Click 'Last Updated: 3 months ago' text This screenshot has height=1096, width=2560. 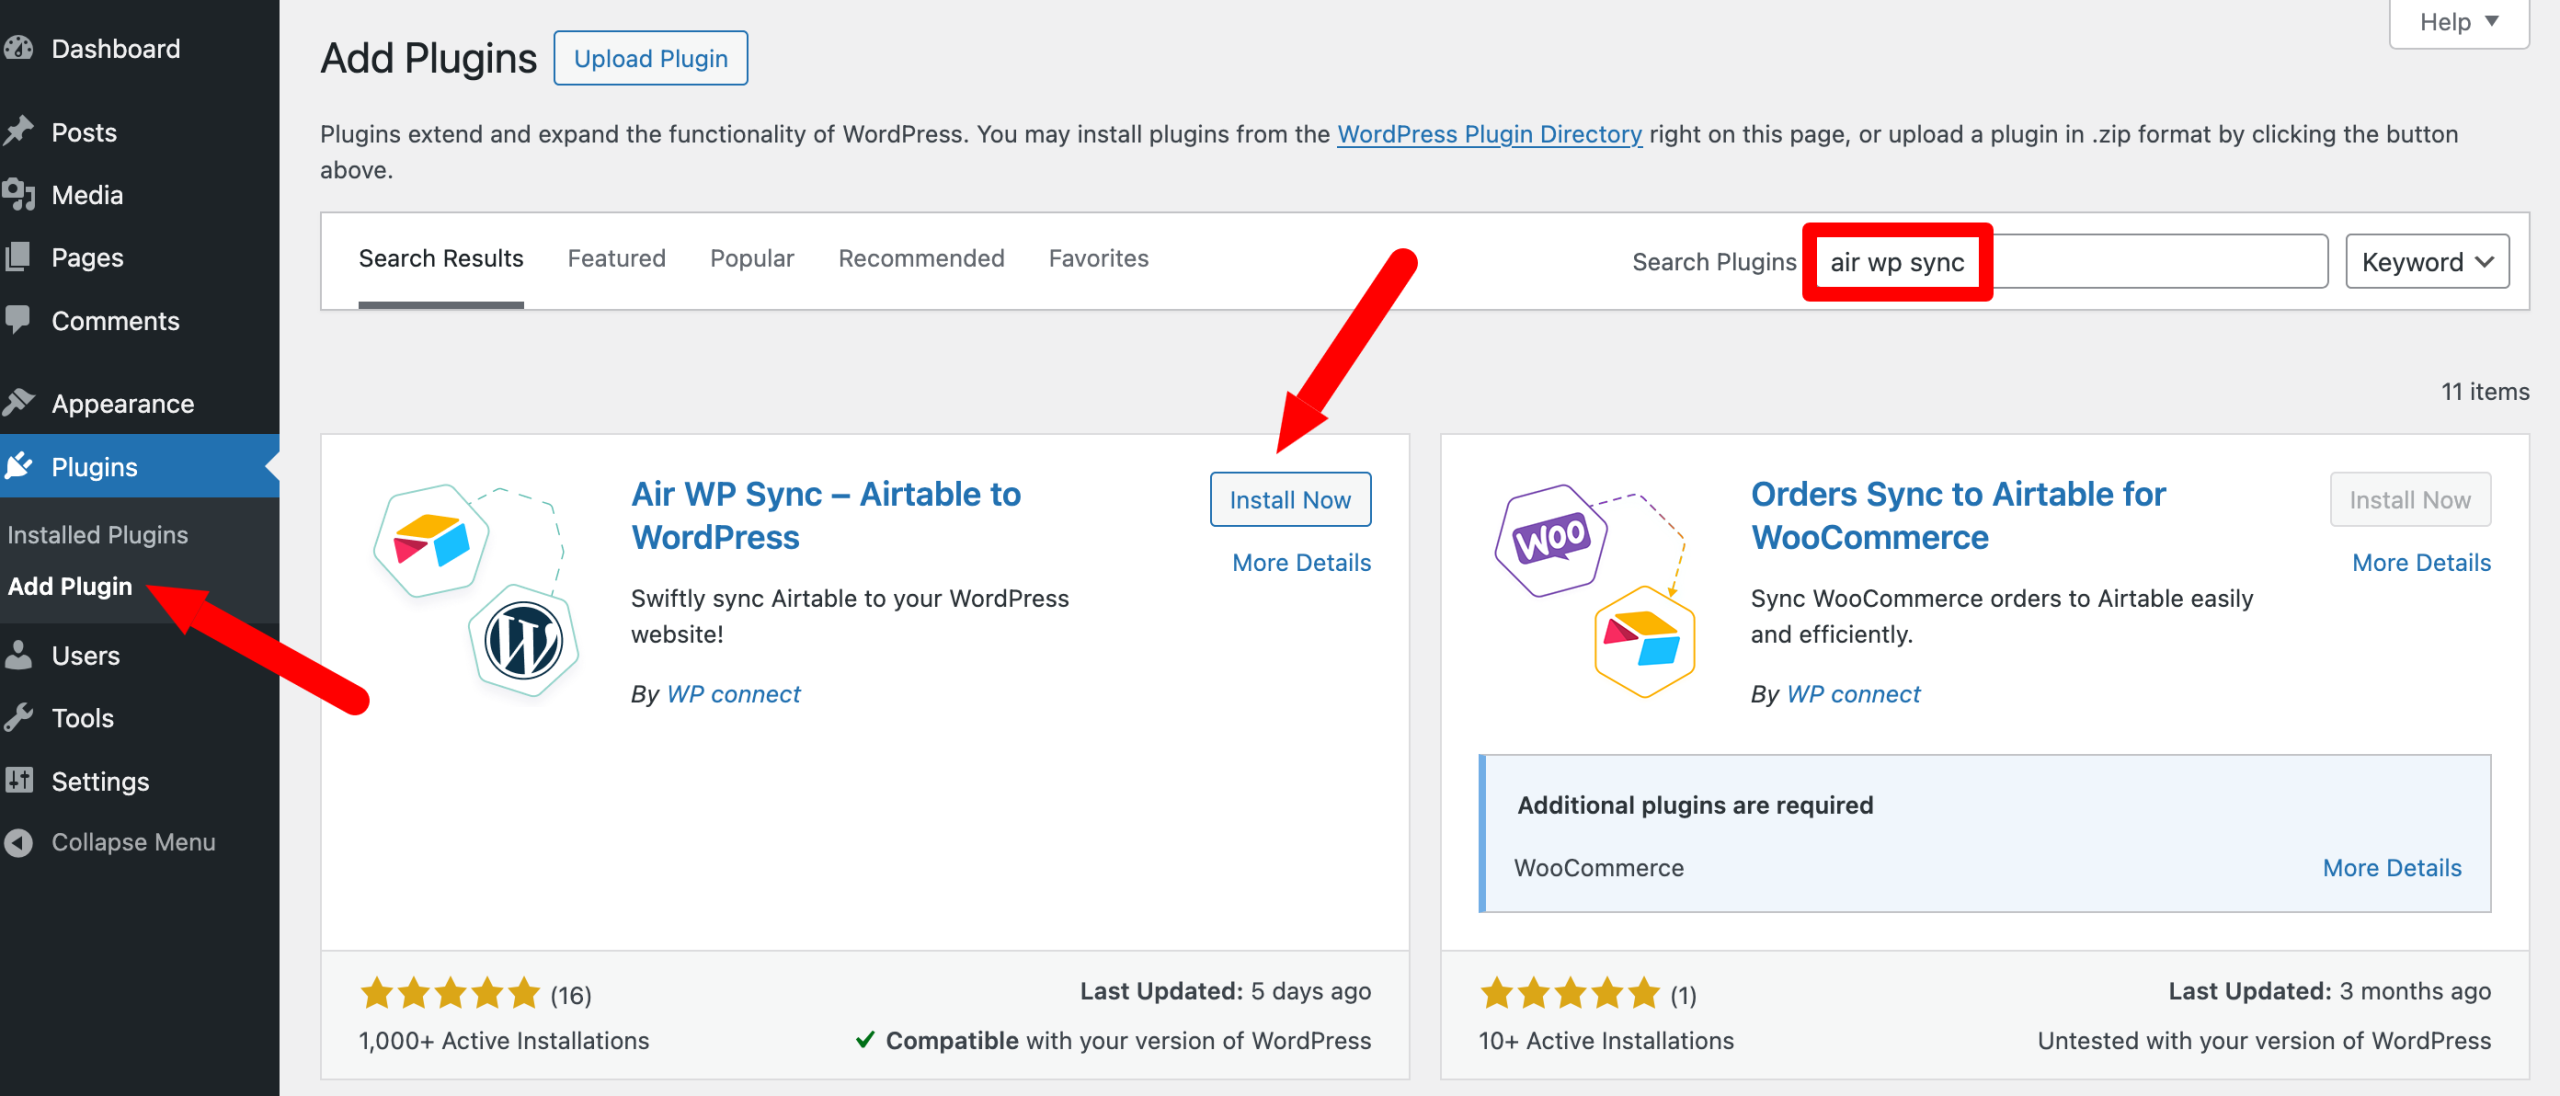(x=2329, y=990)
